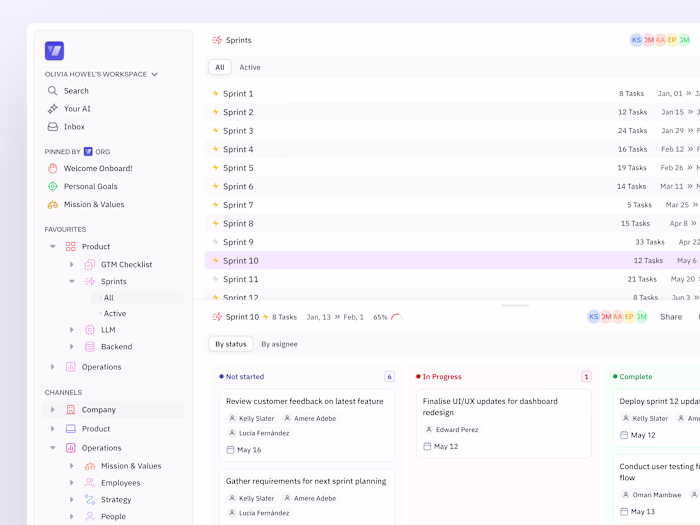Screen dimensions: 700x525
Task: Select All under Sprints in sidebar
Action: (x=138, y=298)
